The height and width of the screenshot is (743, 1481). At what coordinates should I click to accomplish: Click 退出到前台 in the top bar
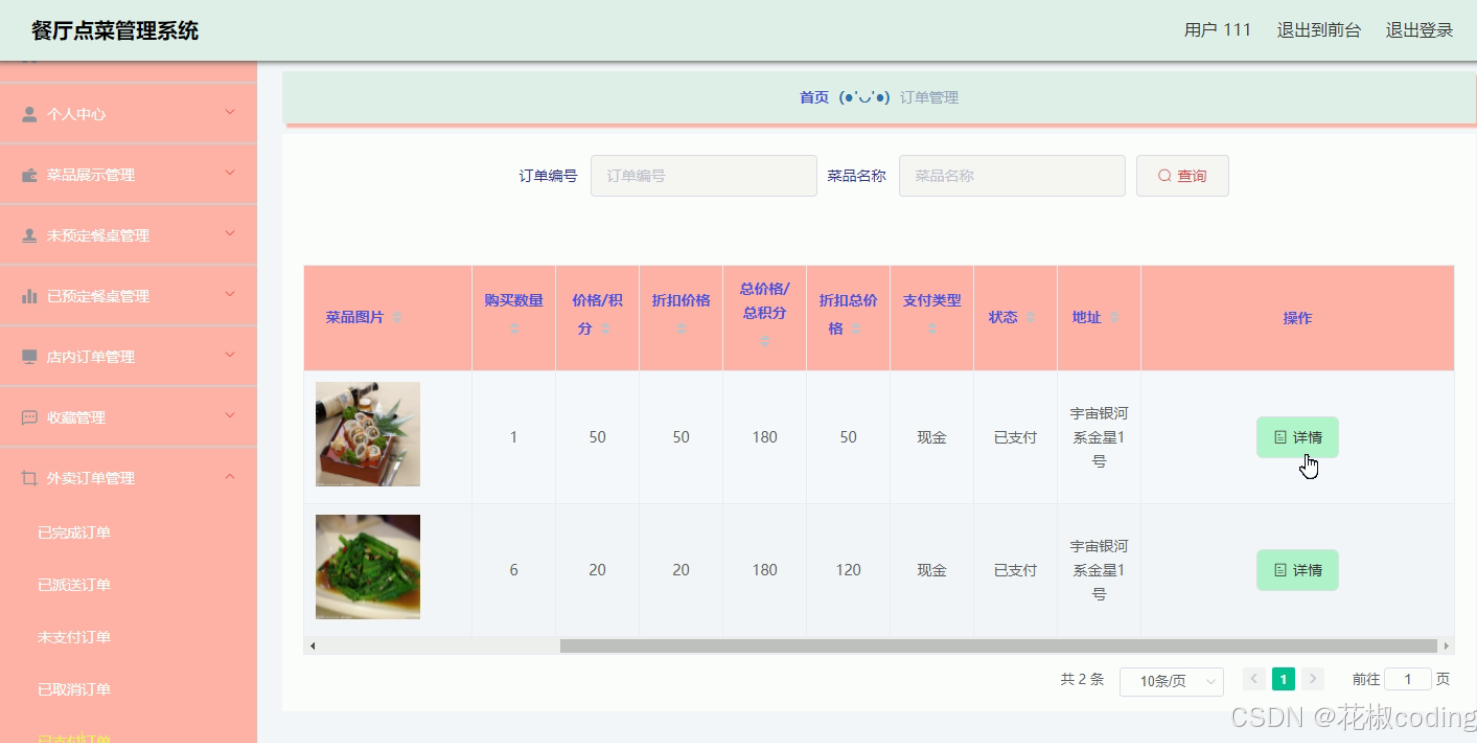pos(1319,30)
